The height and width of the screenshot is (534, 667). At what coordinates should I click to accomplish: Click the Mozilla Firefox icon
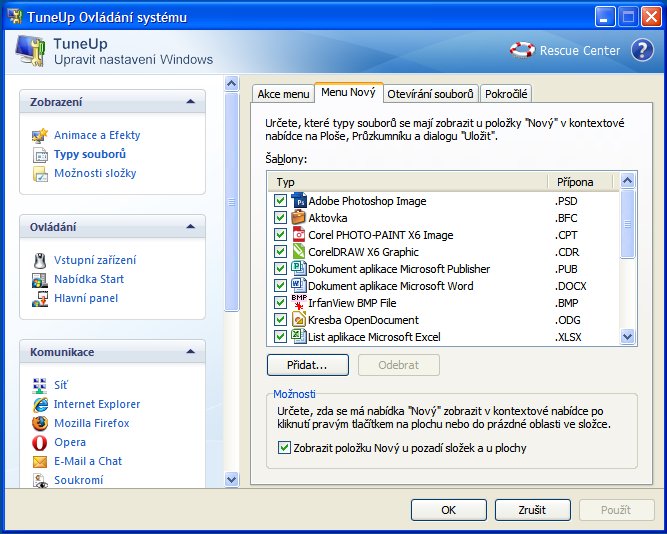pyautogui.click(x=40, y=423)
